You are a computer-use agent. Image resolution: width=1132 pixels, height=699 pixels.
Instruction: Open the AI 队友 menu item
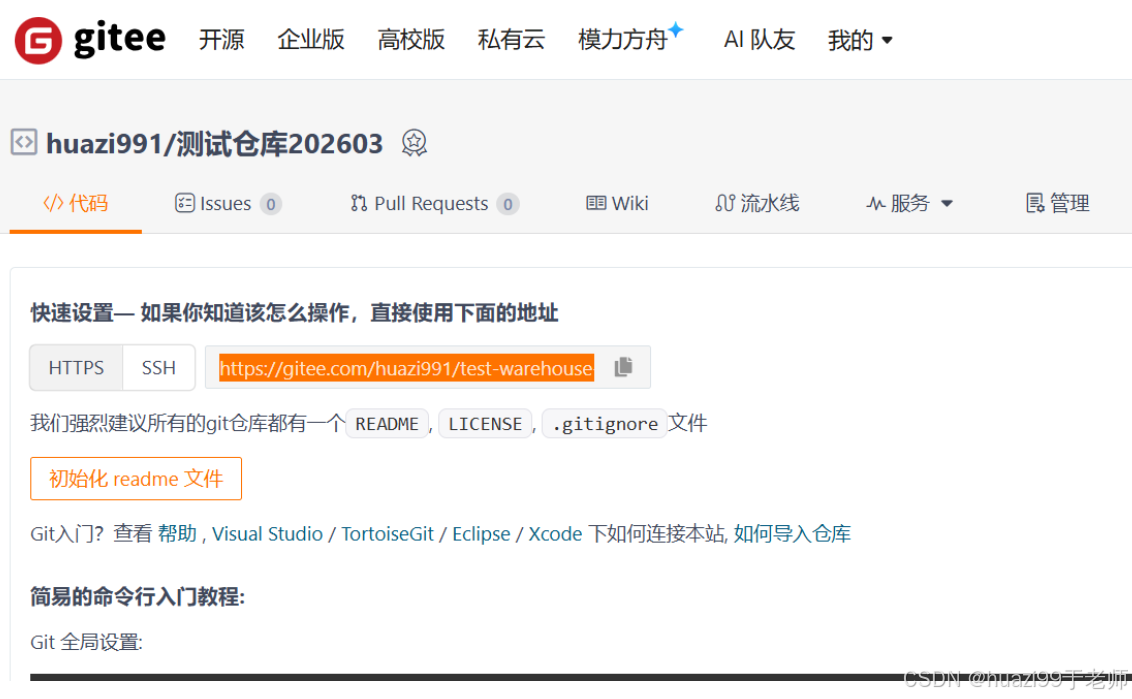pyautogui.click(x=759, y=40)
